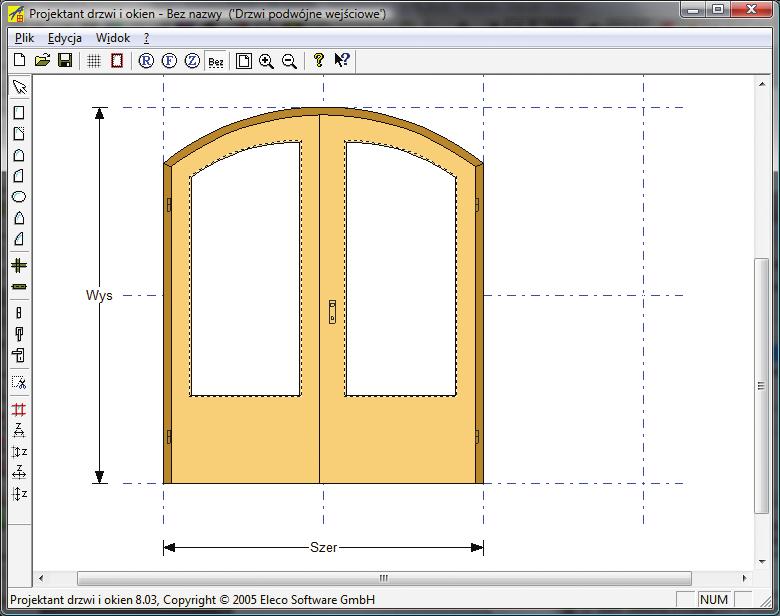Click Z horizontal cross-arrows tool
Screen dimensions: 780x616
point(19,472)
